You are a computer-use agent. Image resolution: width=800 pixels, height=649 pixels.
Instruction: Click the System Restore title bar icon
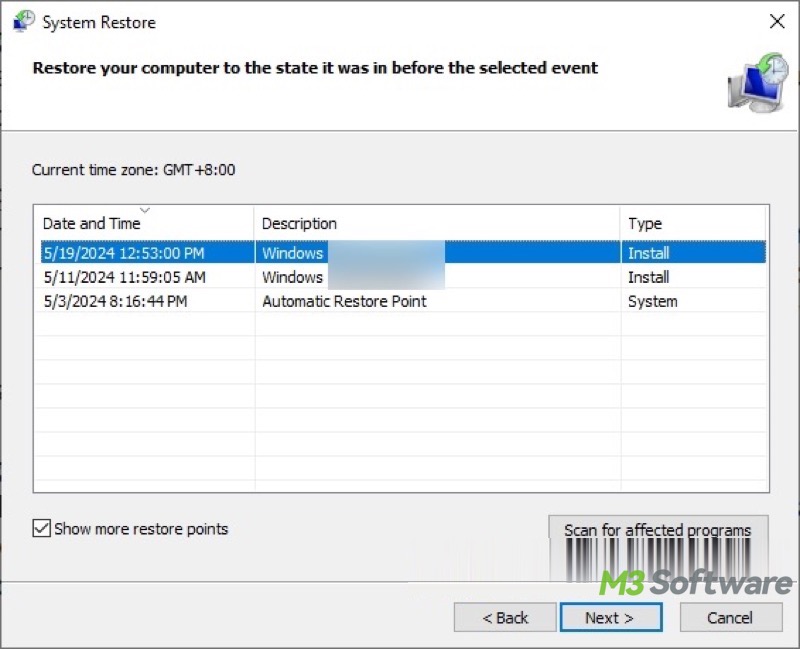tap(22, 21)
